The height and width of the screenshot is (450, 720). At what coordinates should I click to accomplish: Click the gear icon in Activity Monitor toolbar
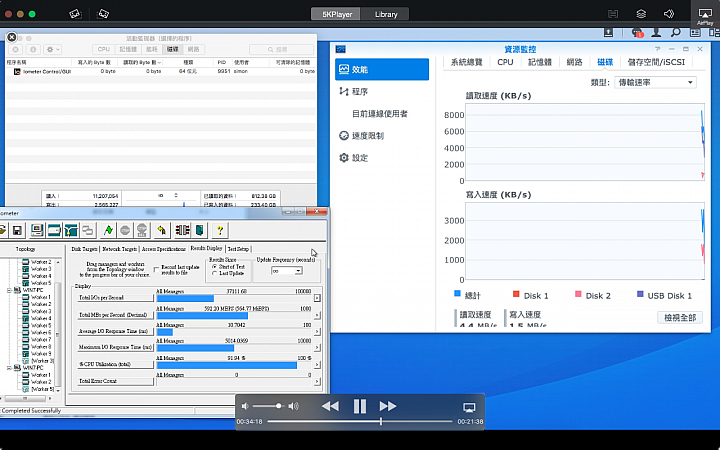(51, 49)
